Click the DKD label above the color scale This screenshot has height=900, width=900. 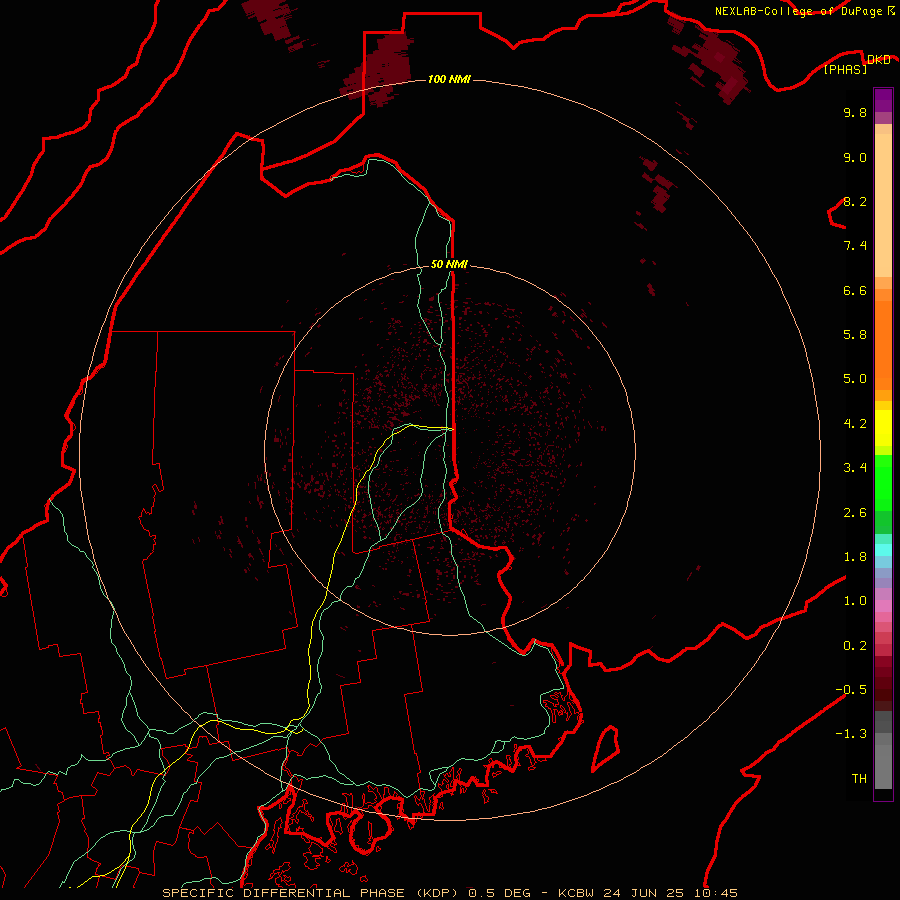click(x=878, y=60)
